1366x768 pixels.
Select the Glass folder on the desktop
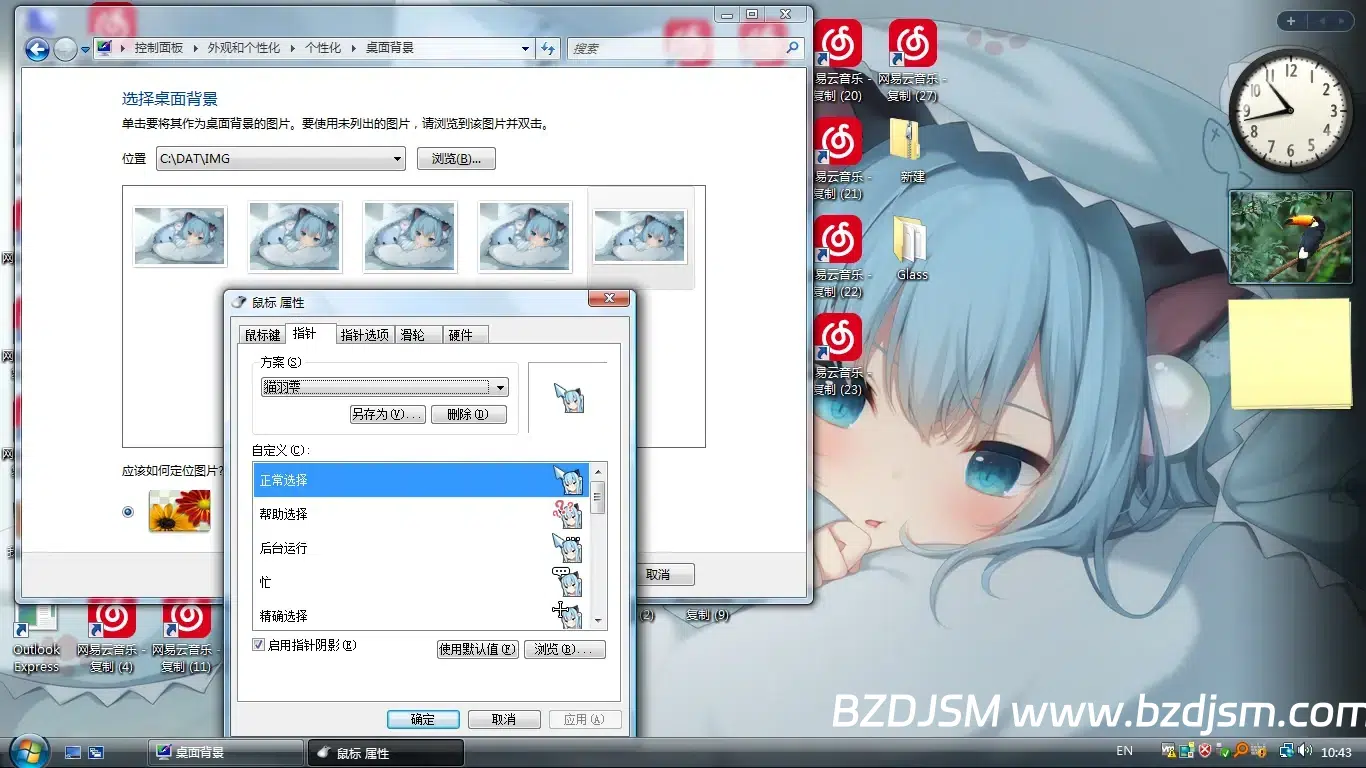912,249
